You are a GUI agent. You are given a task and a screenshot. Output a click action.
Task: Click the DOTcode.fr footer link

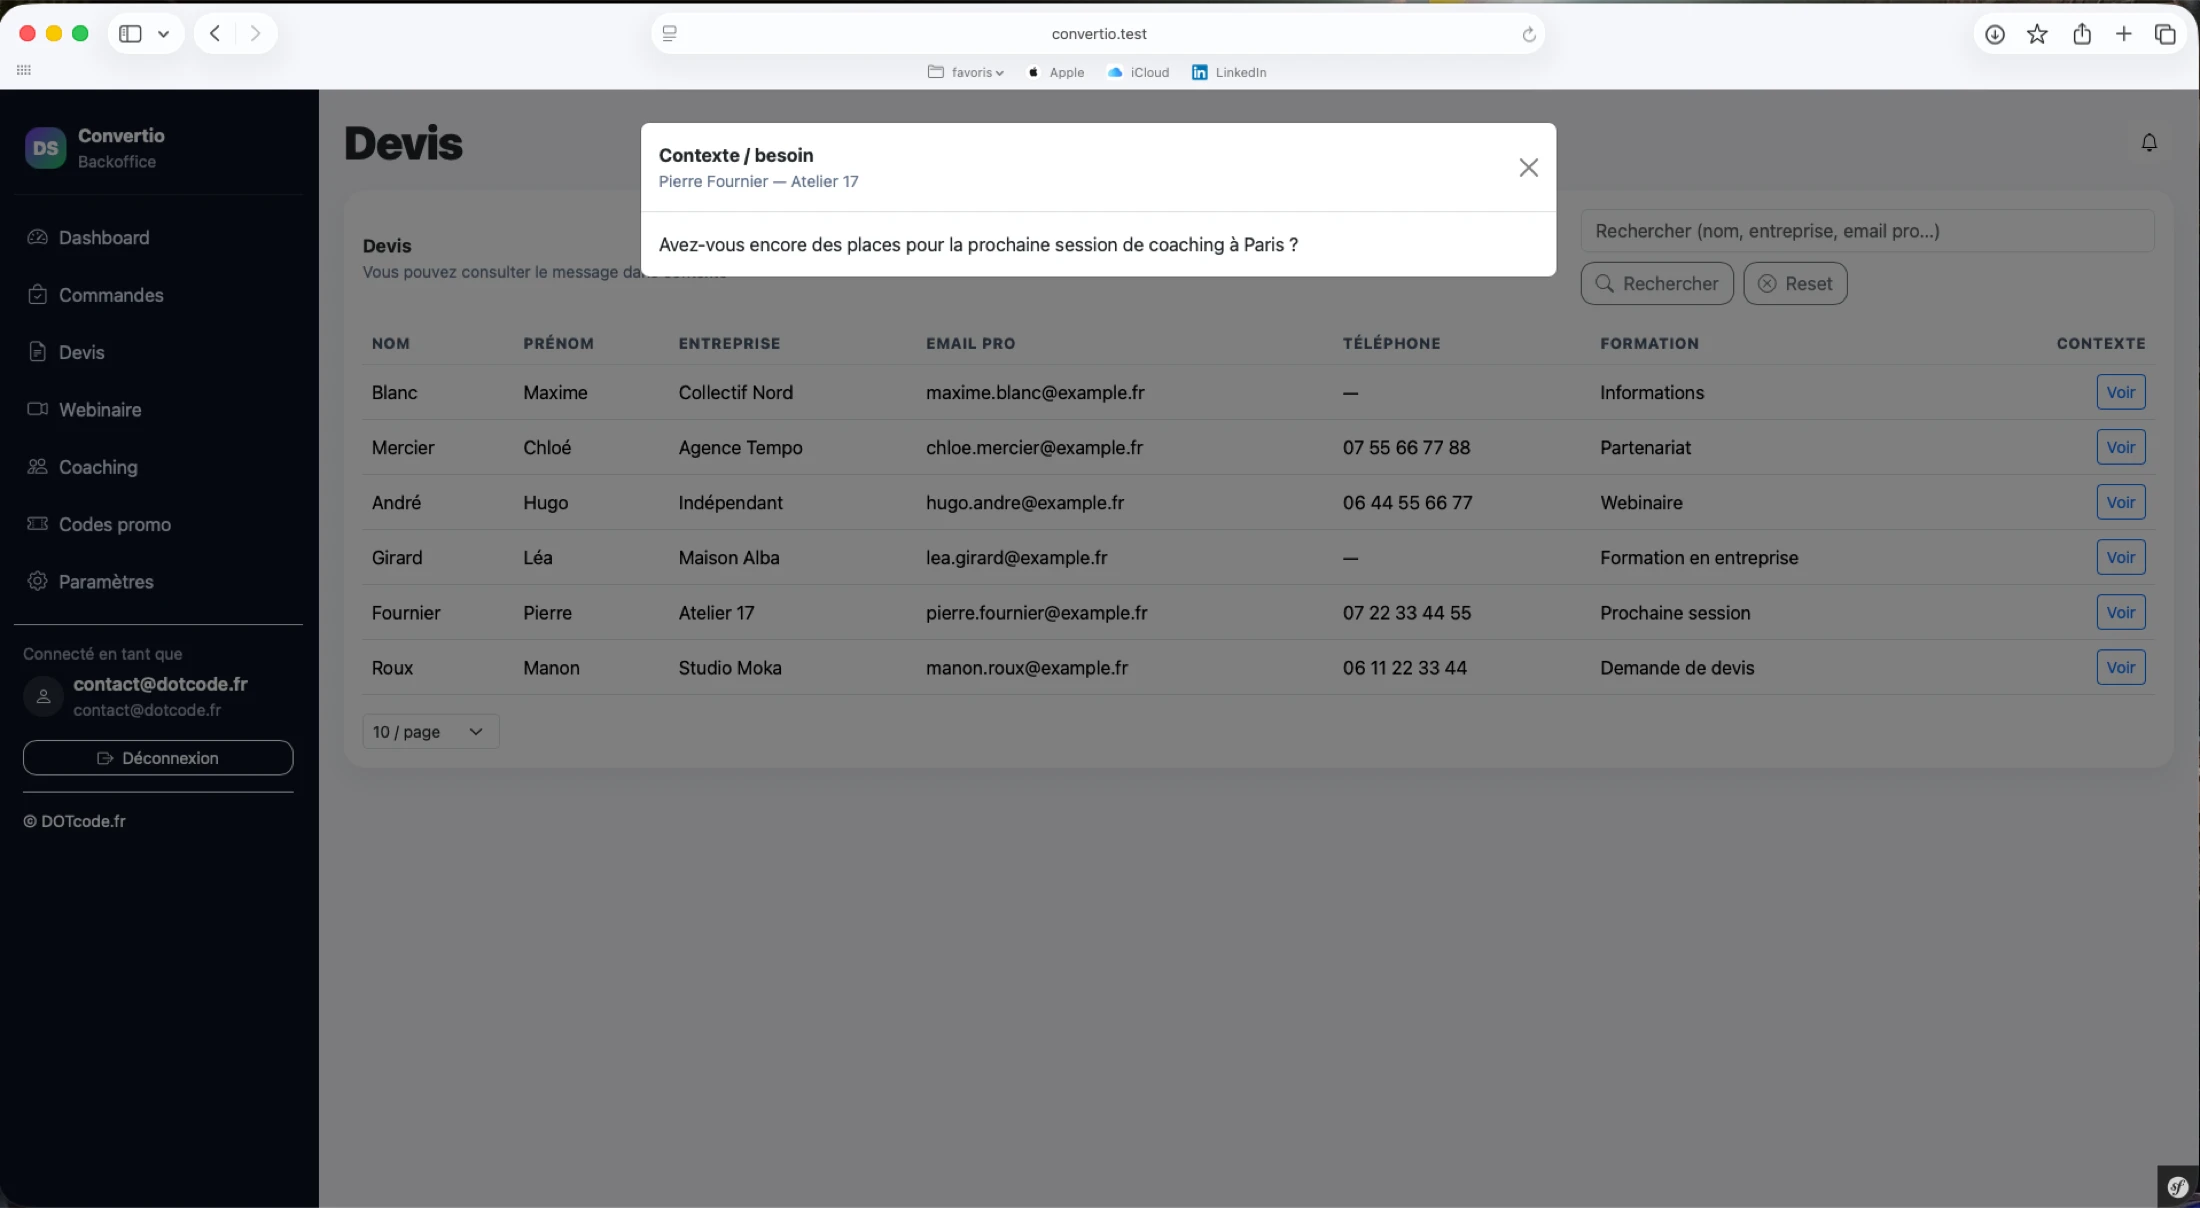pos(83,821)
